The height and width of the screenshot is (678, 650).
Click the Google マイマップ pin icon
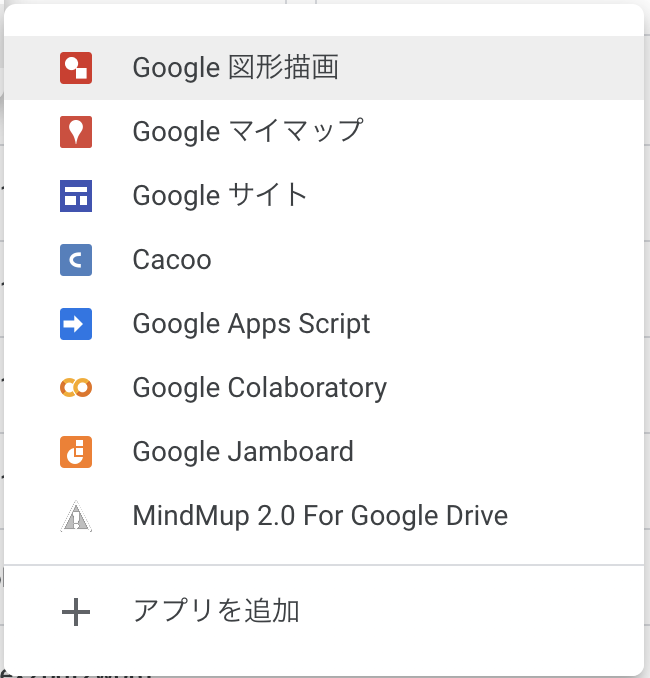coord(76,132)
